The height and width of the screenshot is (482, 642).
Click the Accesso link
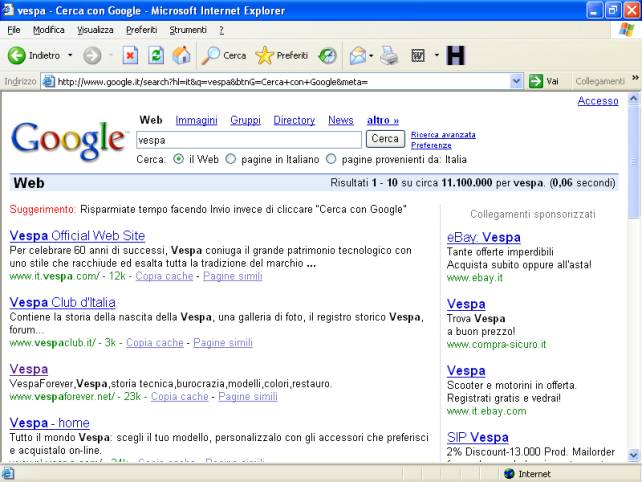[x=598, y=101]
